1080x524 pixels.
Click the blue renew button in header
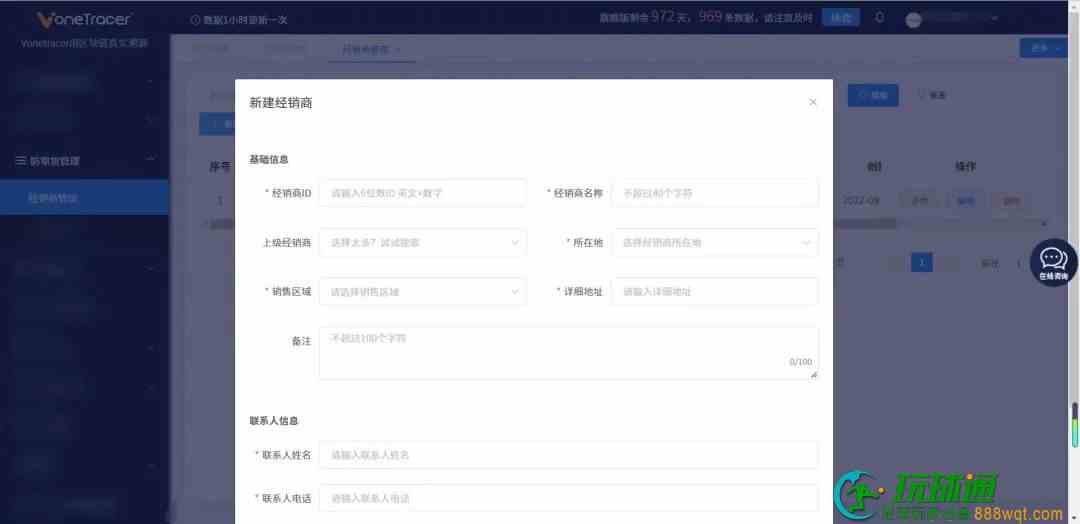tap(840, 18)
